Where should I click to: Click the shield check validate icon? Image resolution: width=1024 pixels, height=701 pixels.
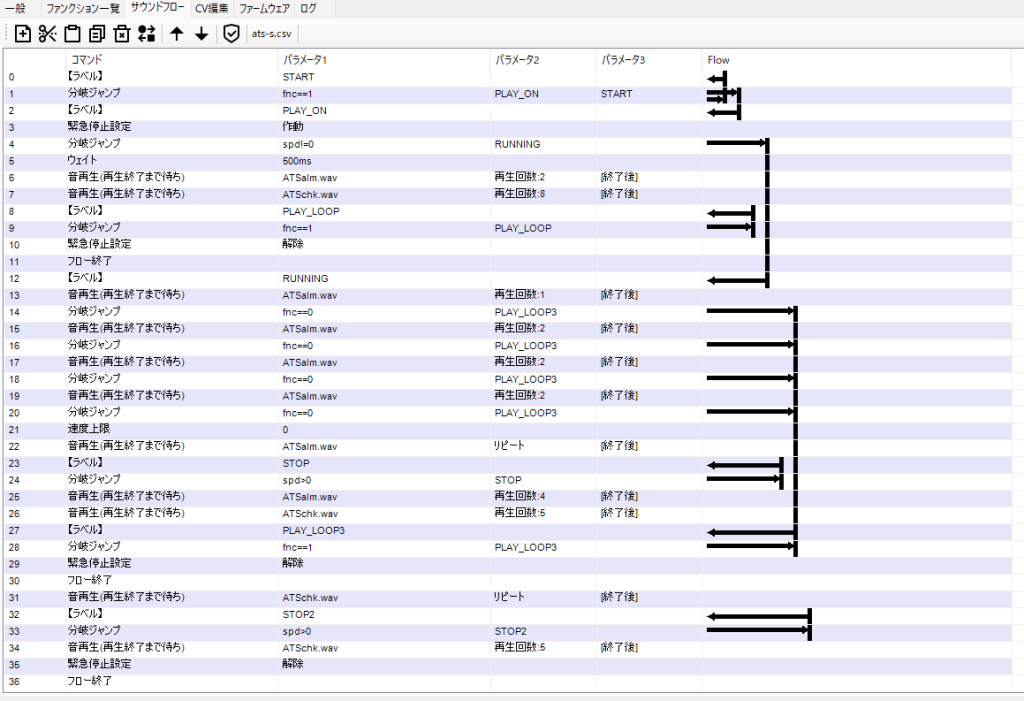[x=231, y=34]
